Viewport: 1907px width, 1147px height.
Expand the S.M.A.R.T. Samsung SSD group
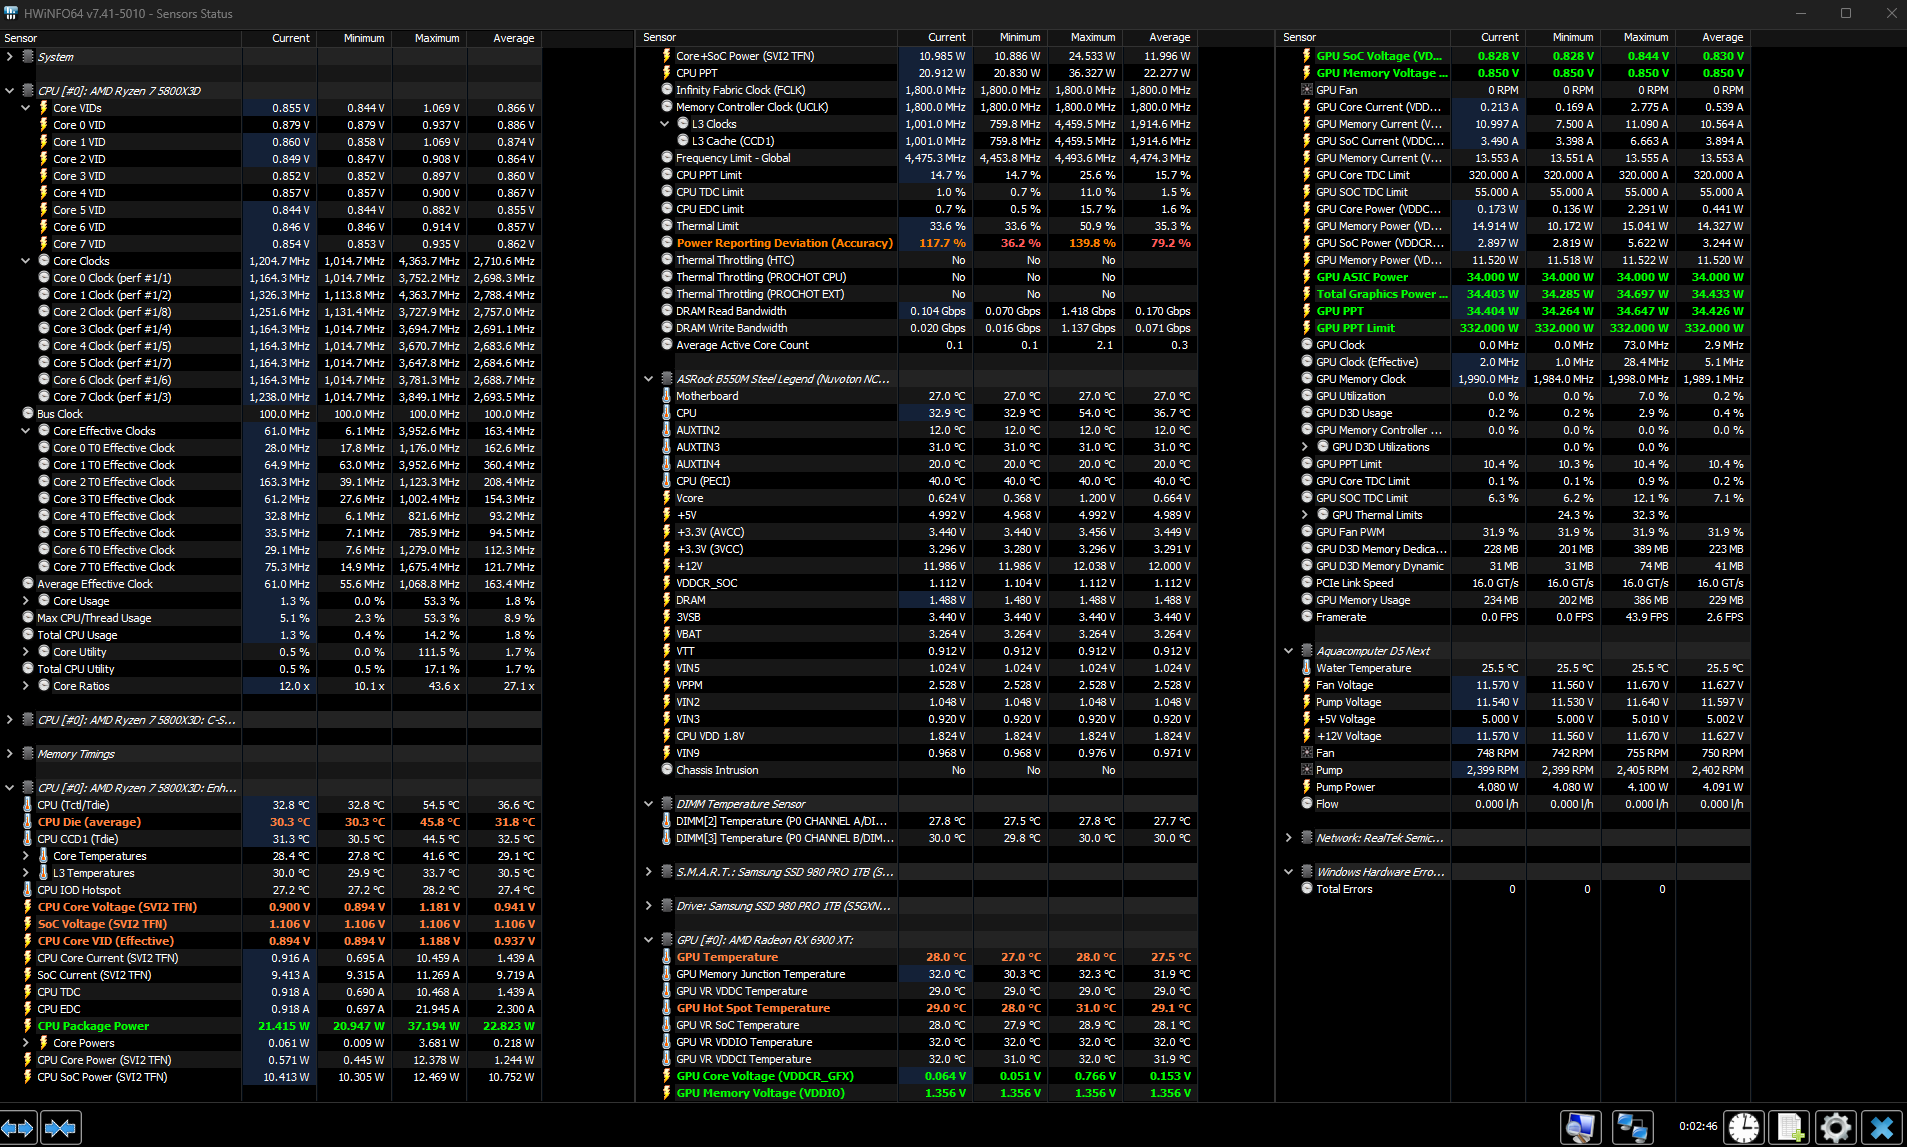click(x=649, y=872)
